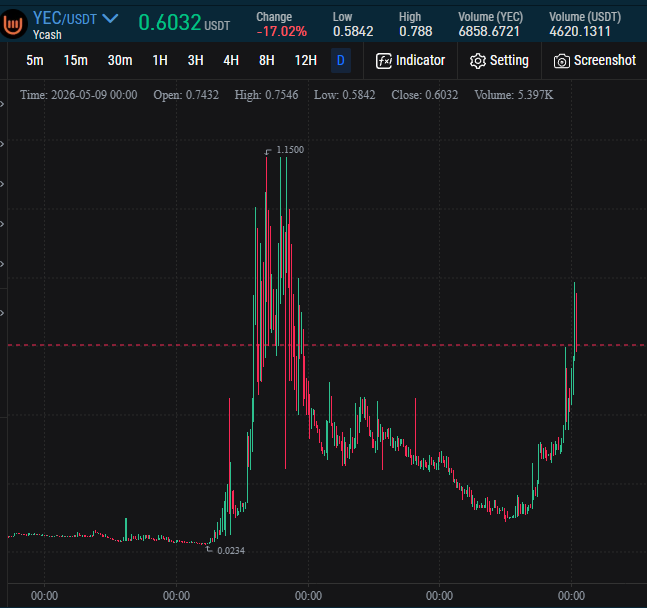Click the Screenshot label
The width and height of the screenshot is (647, 608).
point(605,60)
